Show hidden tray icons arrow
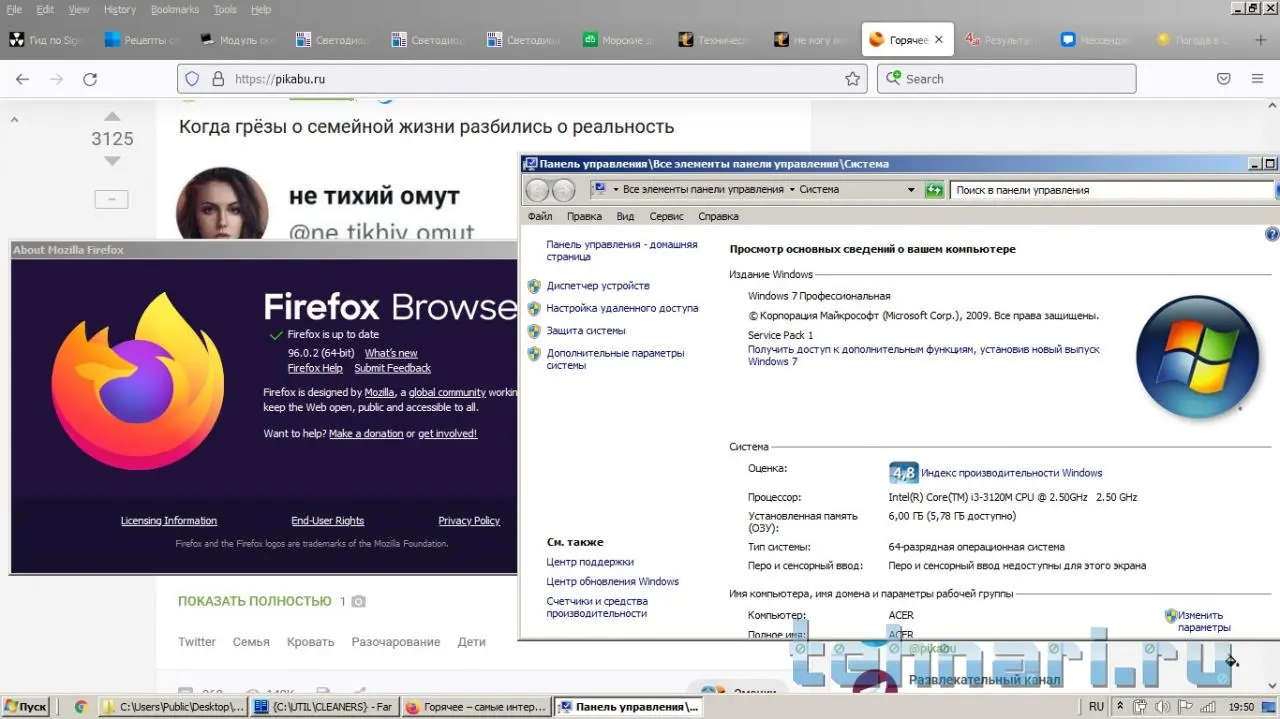The width and height of the screenshot is (1280, 719). pyautogui.click(x=1120, y=706)
